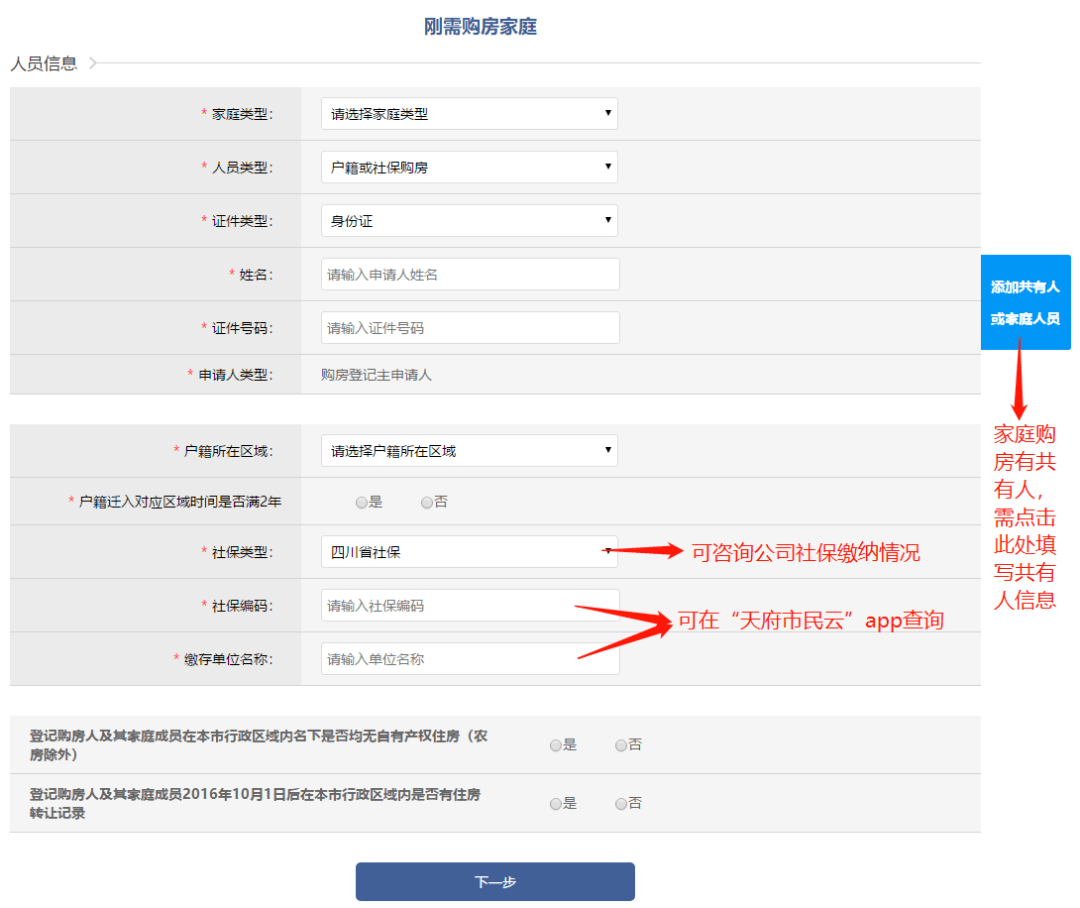Screen dimensions: 1080x908
Task: Click the 人员信息 section label
Action: click(44, 63)
